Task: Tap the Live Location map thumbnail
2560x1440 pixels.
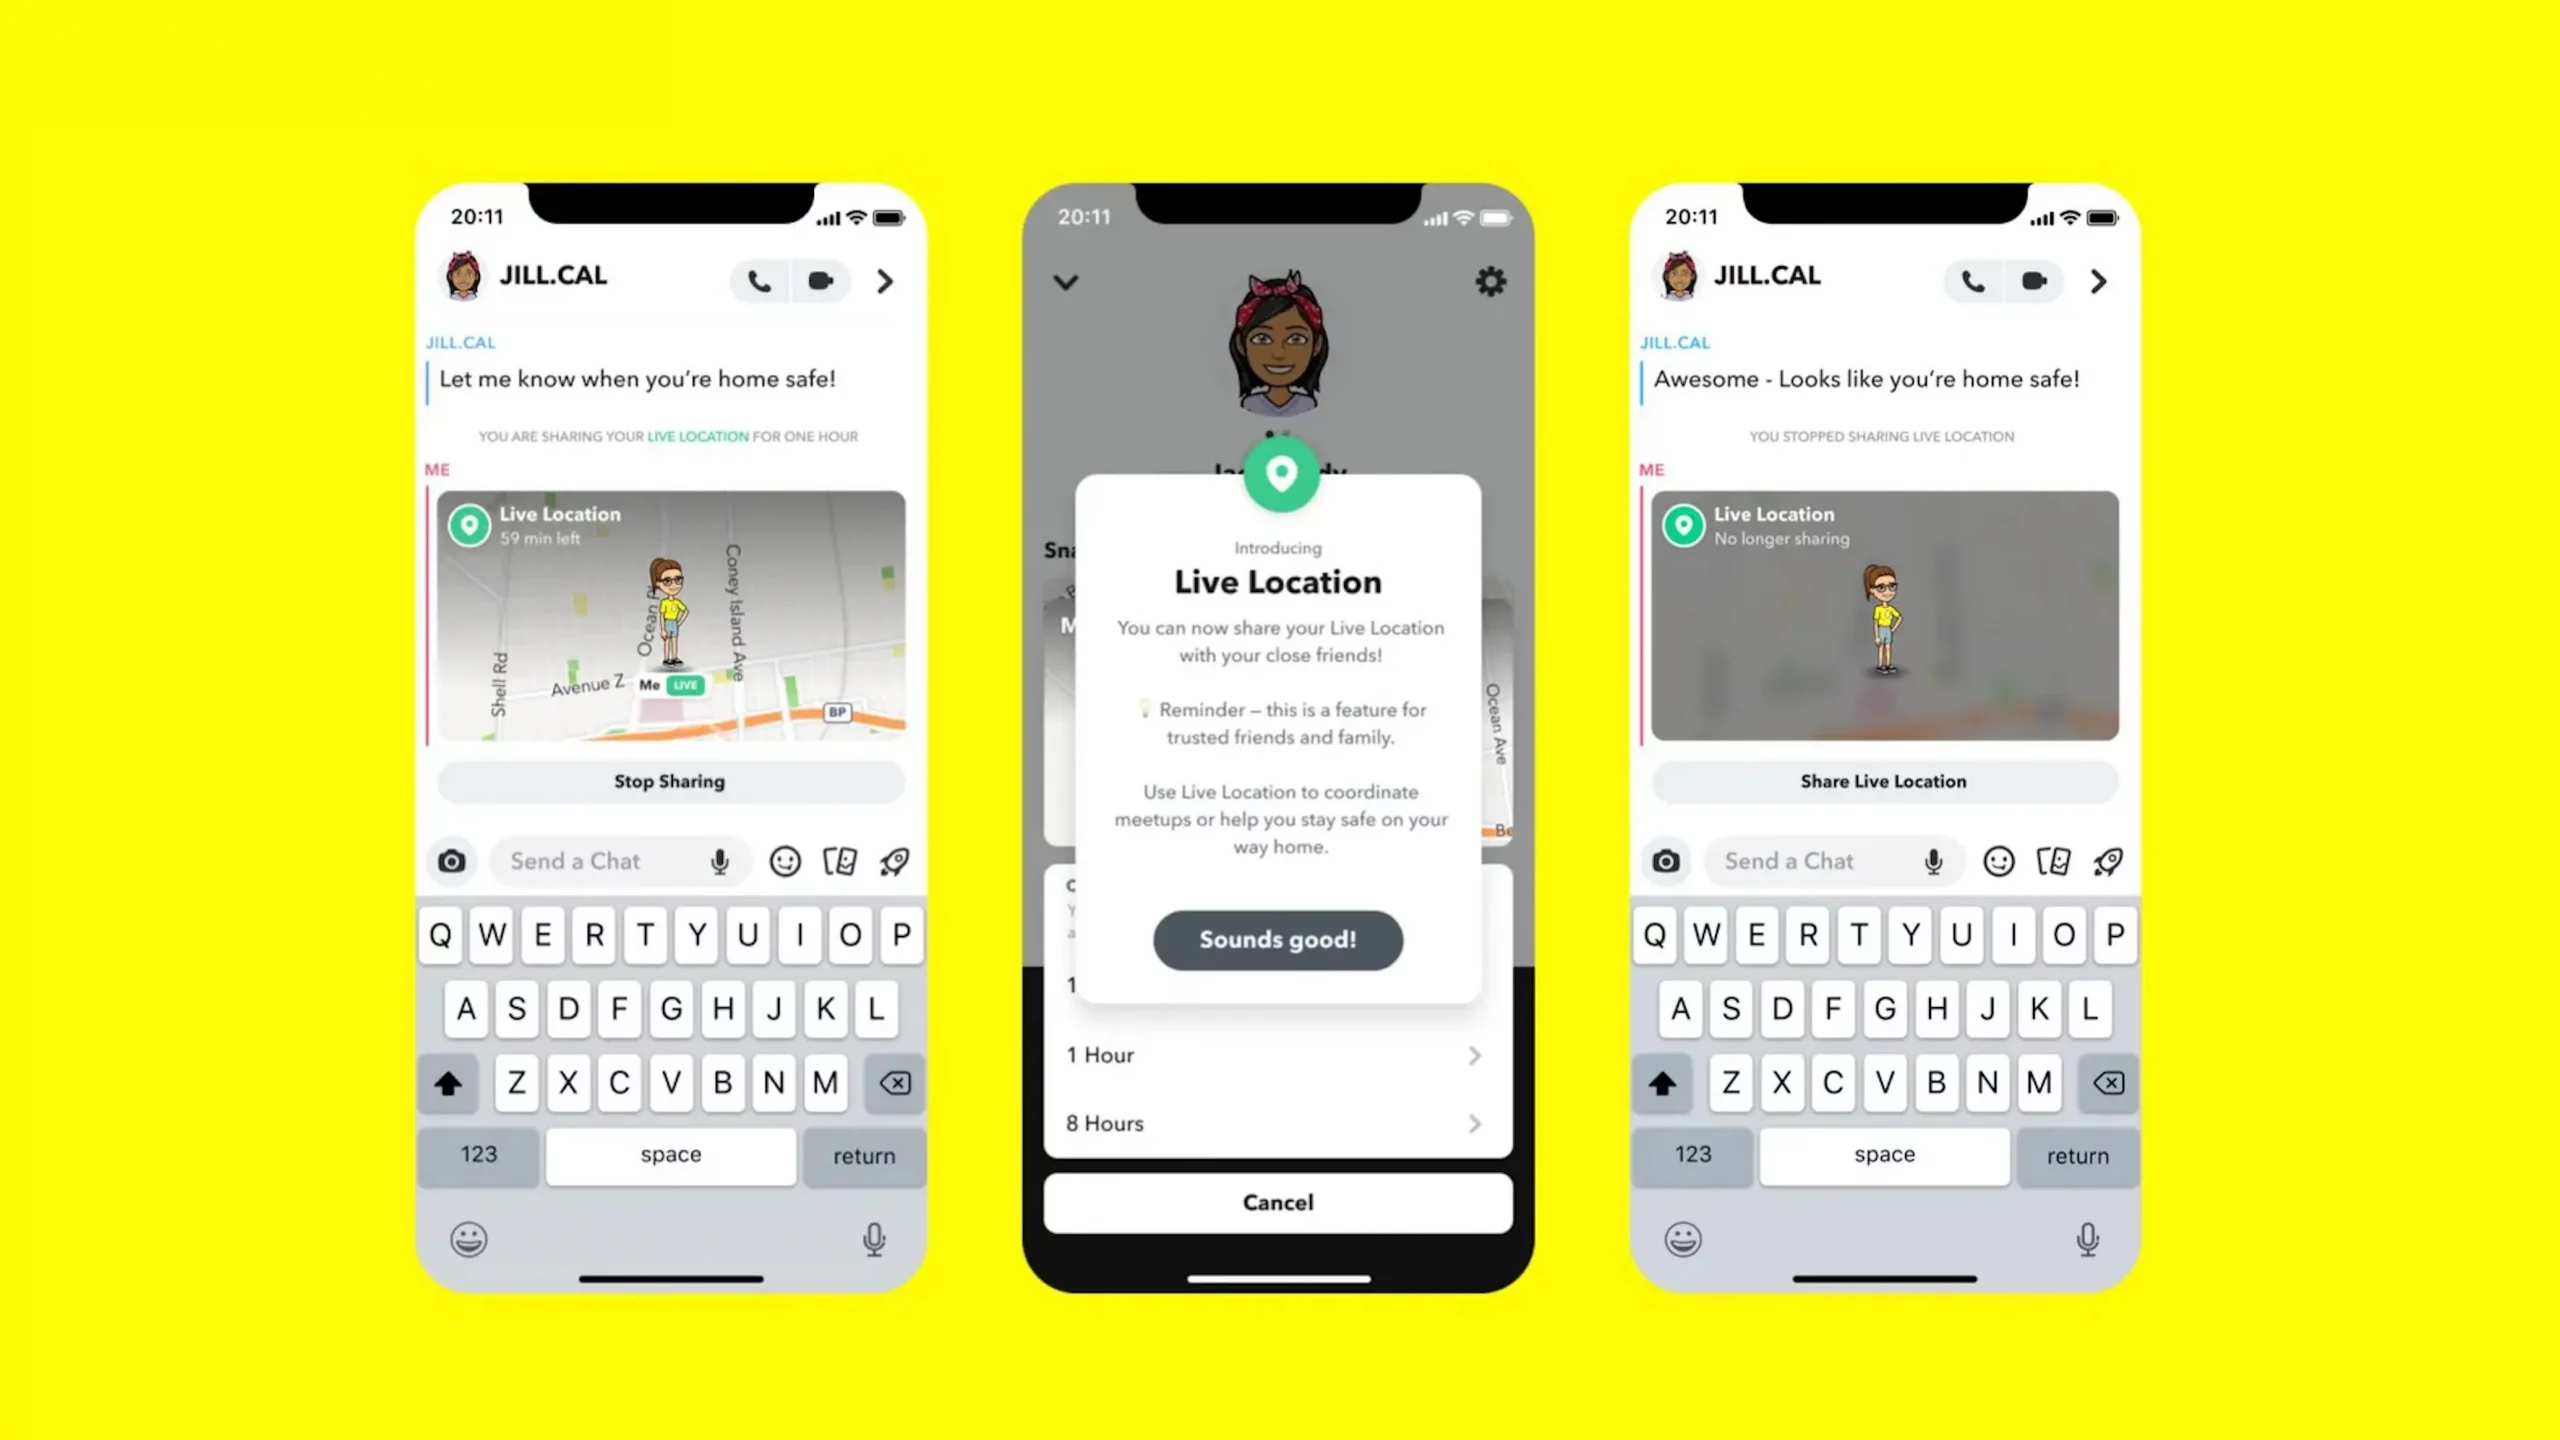Action: point(670,614)
